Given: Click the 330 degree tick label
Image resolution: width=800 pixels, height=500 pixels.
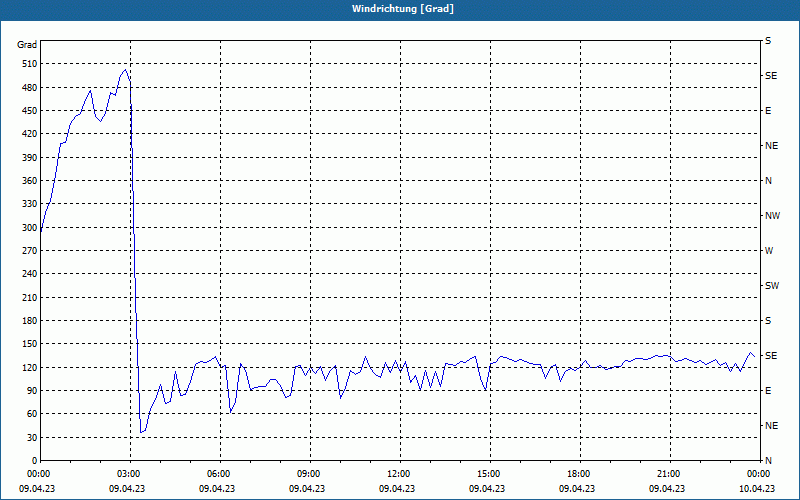Looking at the screenshot, I should click(x=30, y=204).
